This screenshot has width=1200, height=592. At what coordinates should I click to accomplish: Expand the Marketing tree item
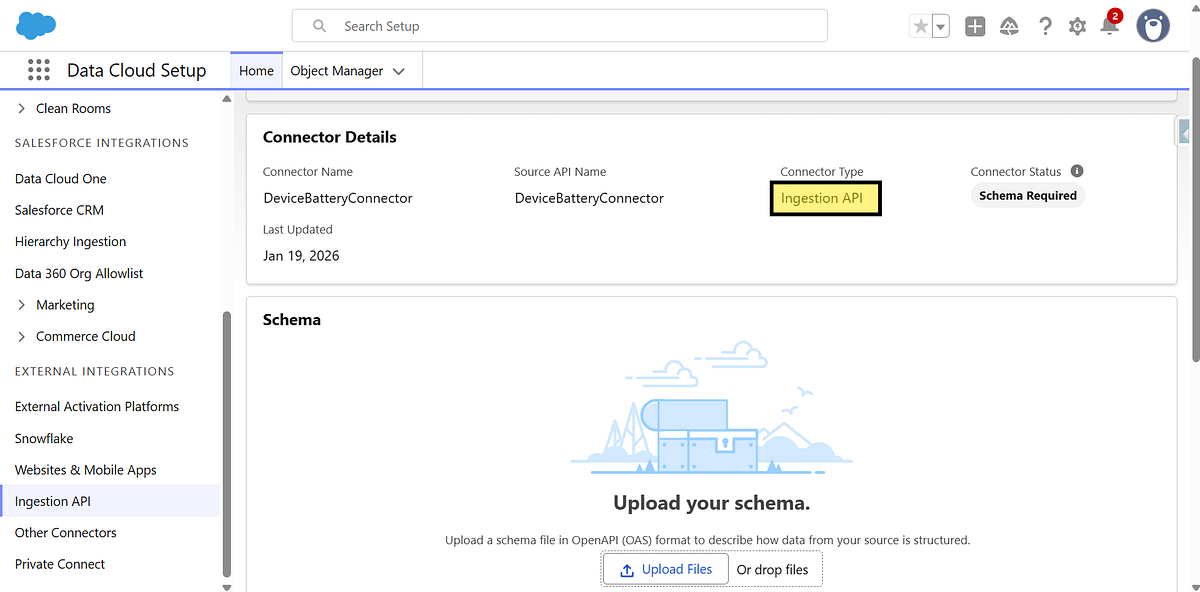[22, 305]
